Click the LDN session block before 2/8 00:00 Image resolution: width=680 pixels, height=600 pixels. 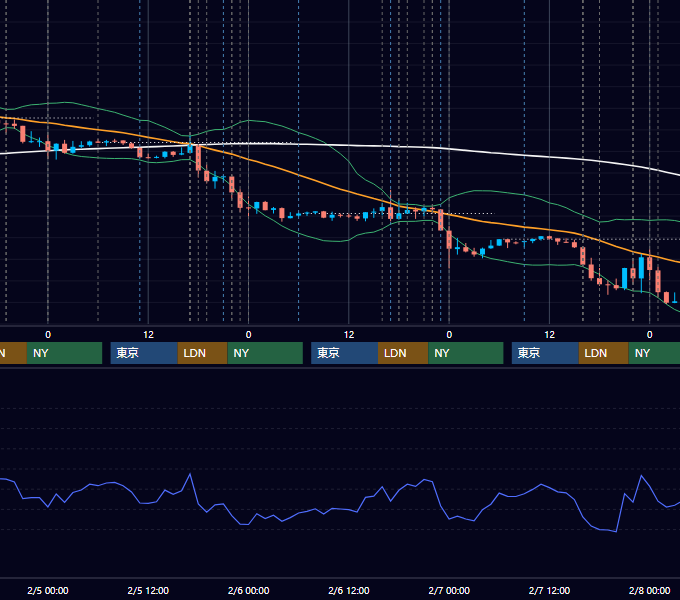(x=604, y=353)
